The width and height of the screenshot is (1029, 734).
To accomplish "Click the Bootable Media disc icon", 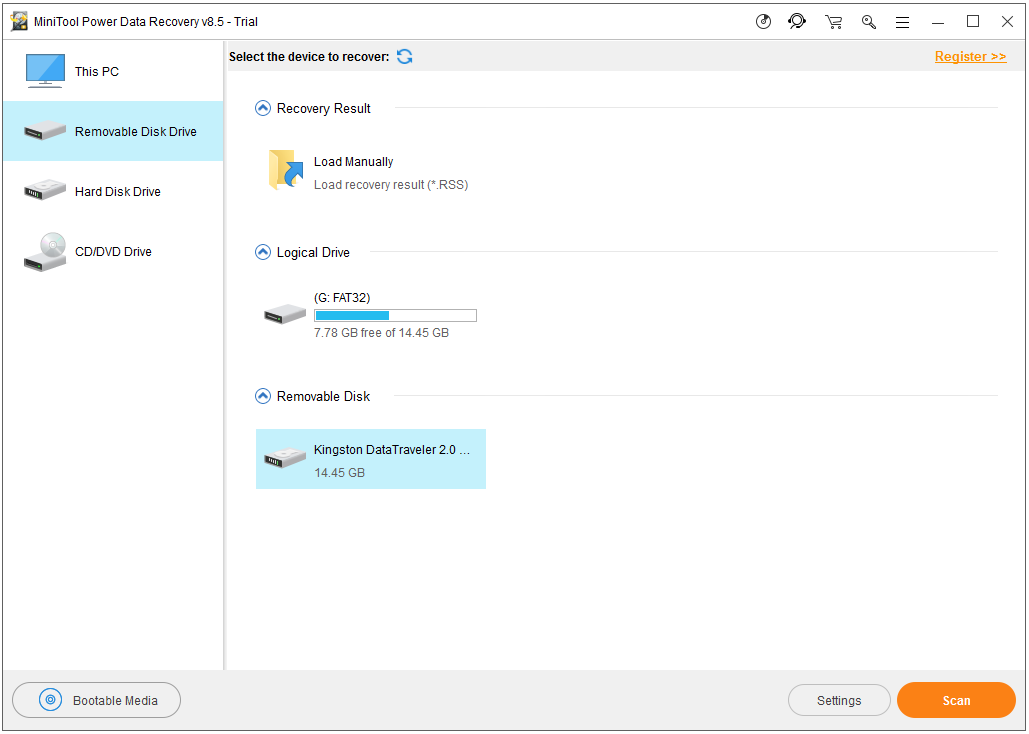I will (x=51, y=700).
